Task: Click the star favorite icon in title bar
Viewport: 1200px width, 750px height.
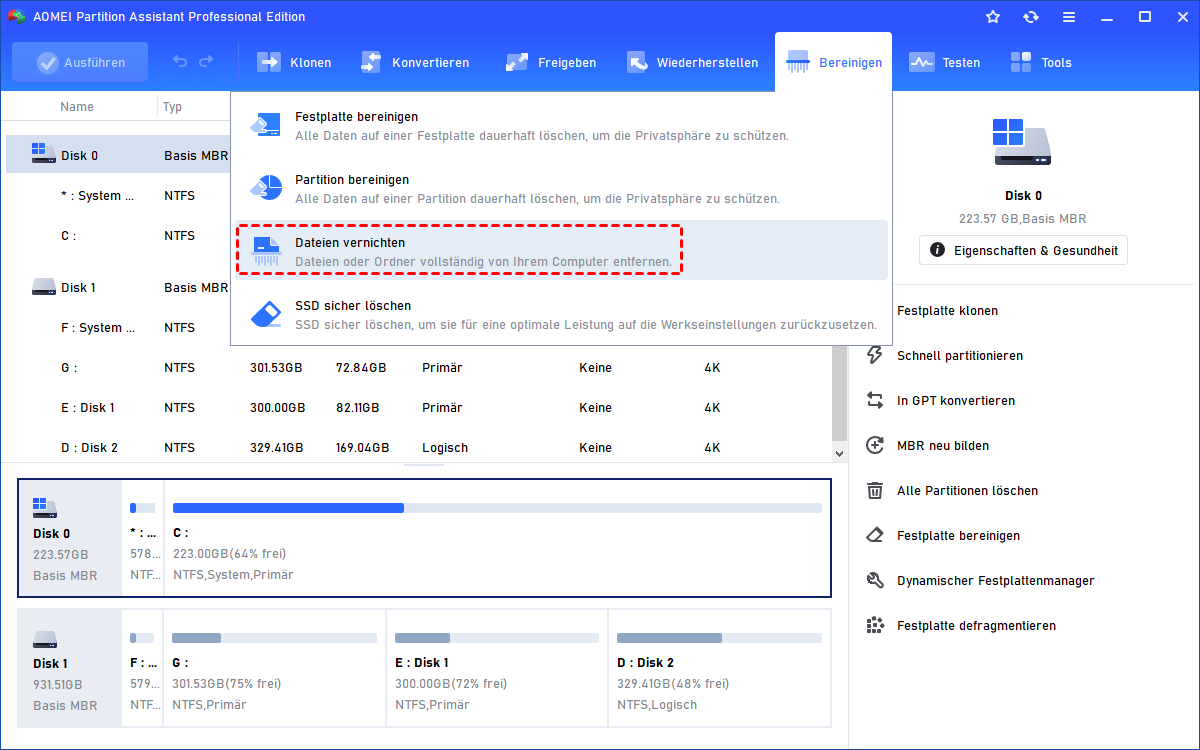Action: (x=993, y=17)
